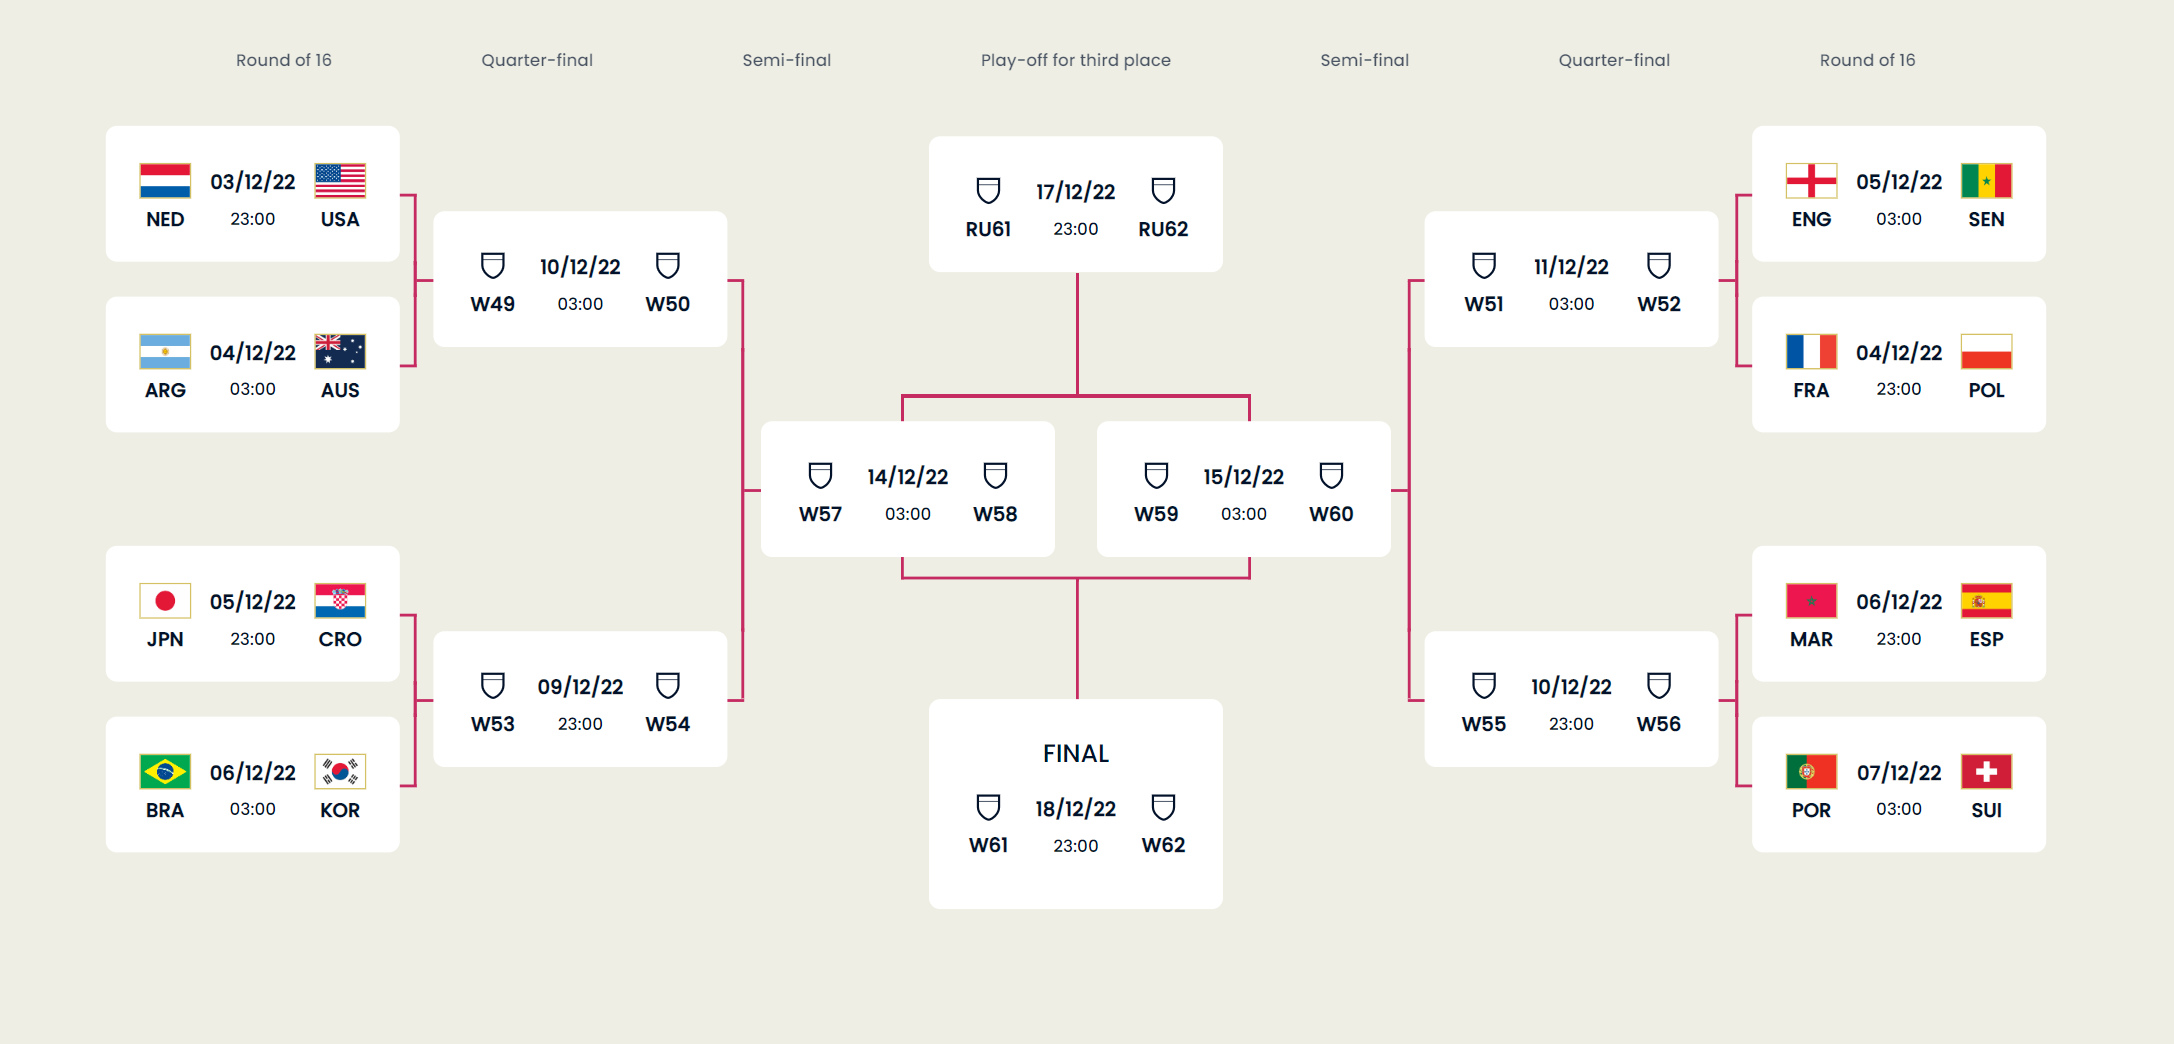Select the Japan flag icon
The height and width of the screenshot is (1044, 2174).
click(x=165, y=601)
